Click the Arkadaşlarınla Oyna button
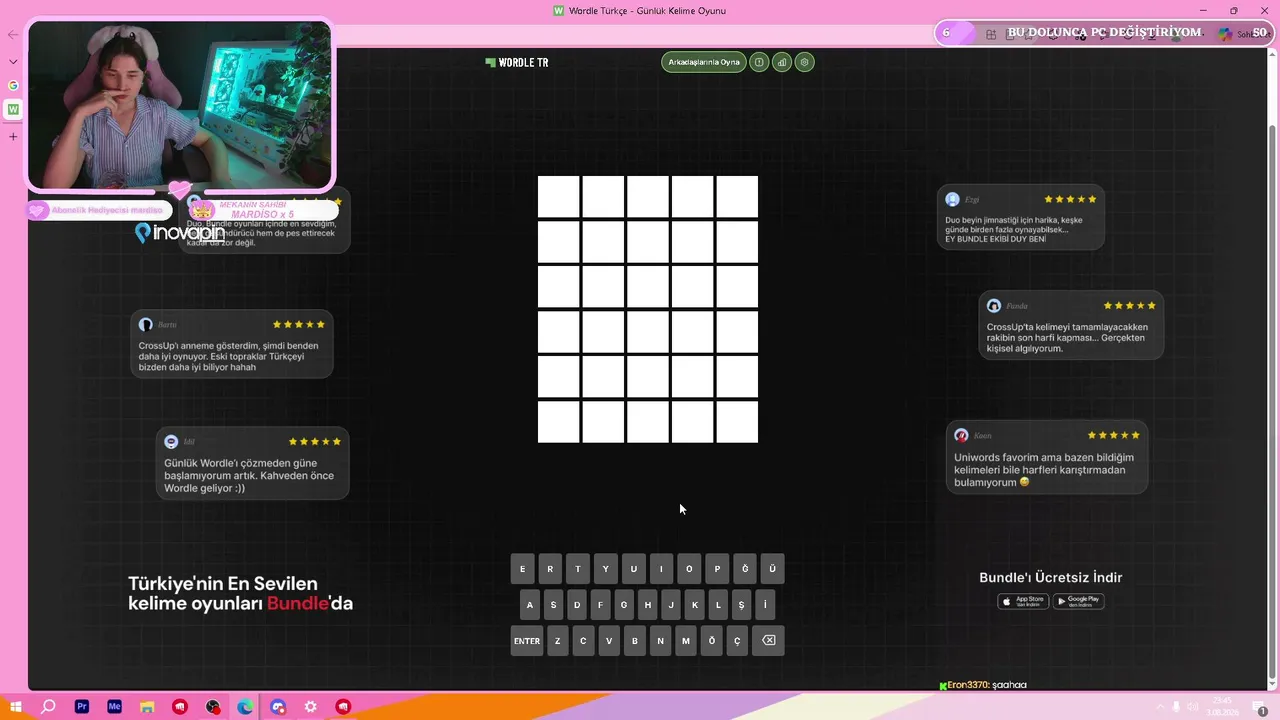 704,62
